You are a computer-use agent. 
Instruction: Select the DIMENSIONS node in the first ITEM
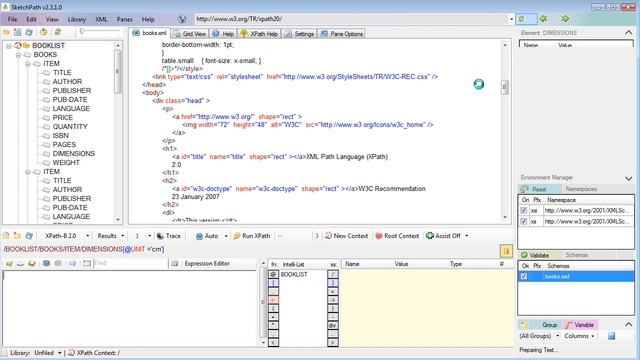coord(73,153)
